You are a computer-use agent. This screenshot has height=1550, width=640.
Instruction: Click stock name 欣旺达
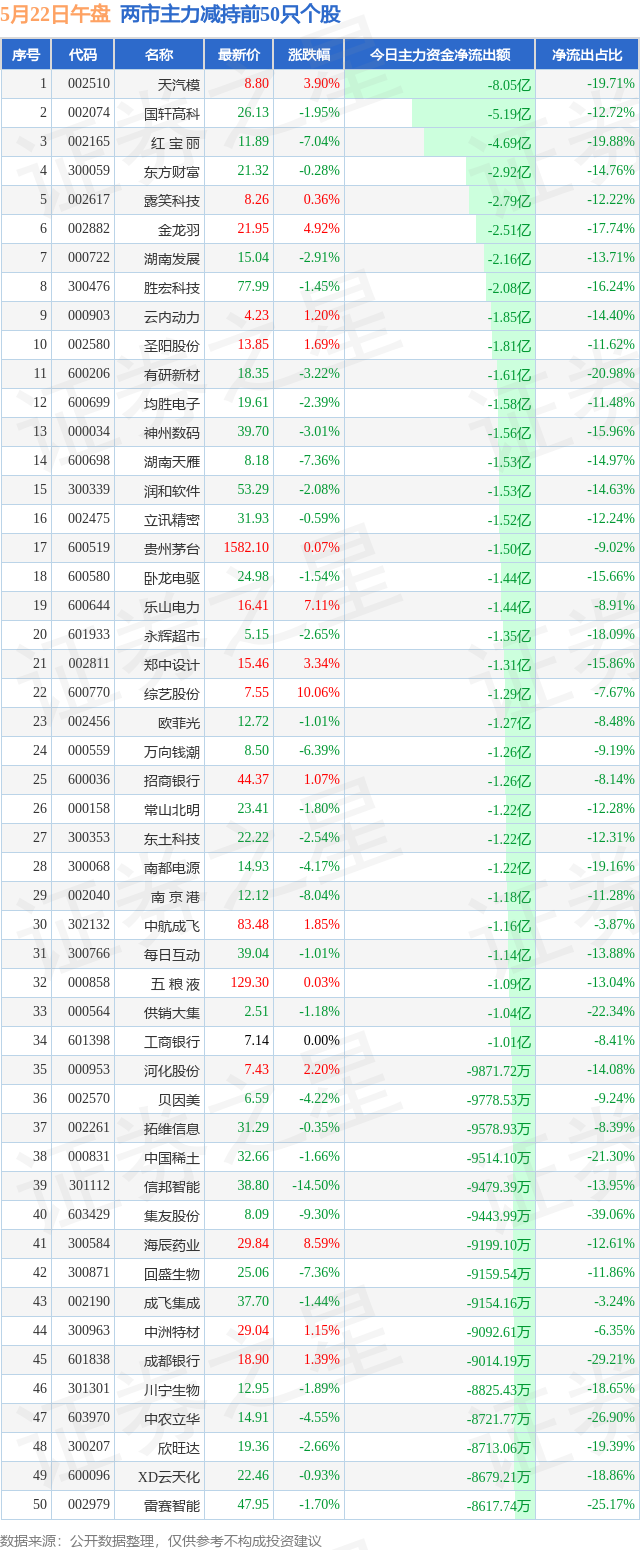pos(179,1447)
